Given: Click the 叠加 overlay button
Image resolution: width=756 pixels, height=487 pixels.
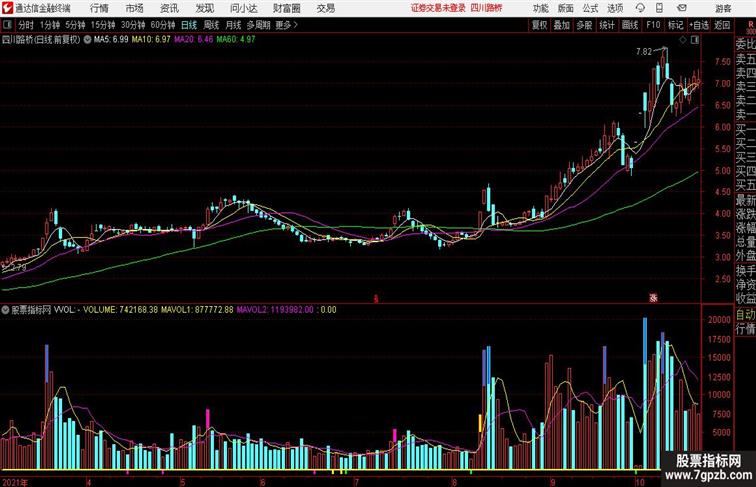Looking at the screenshot, I should pyautogui.click(x=562, y=25).
